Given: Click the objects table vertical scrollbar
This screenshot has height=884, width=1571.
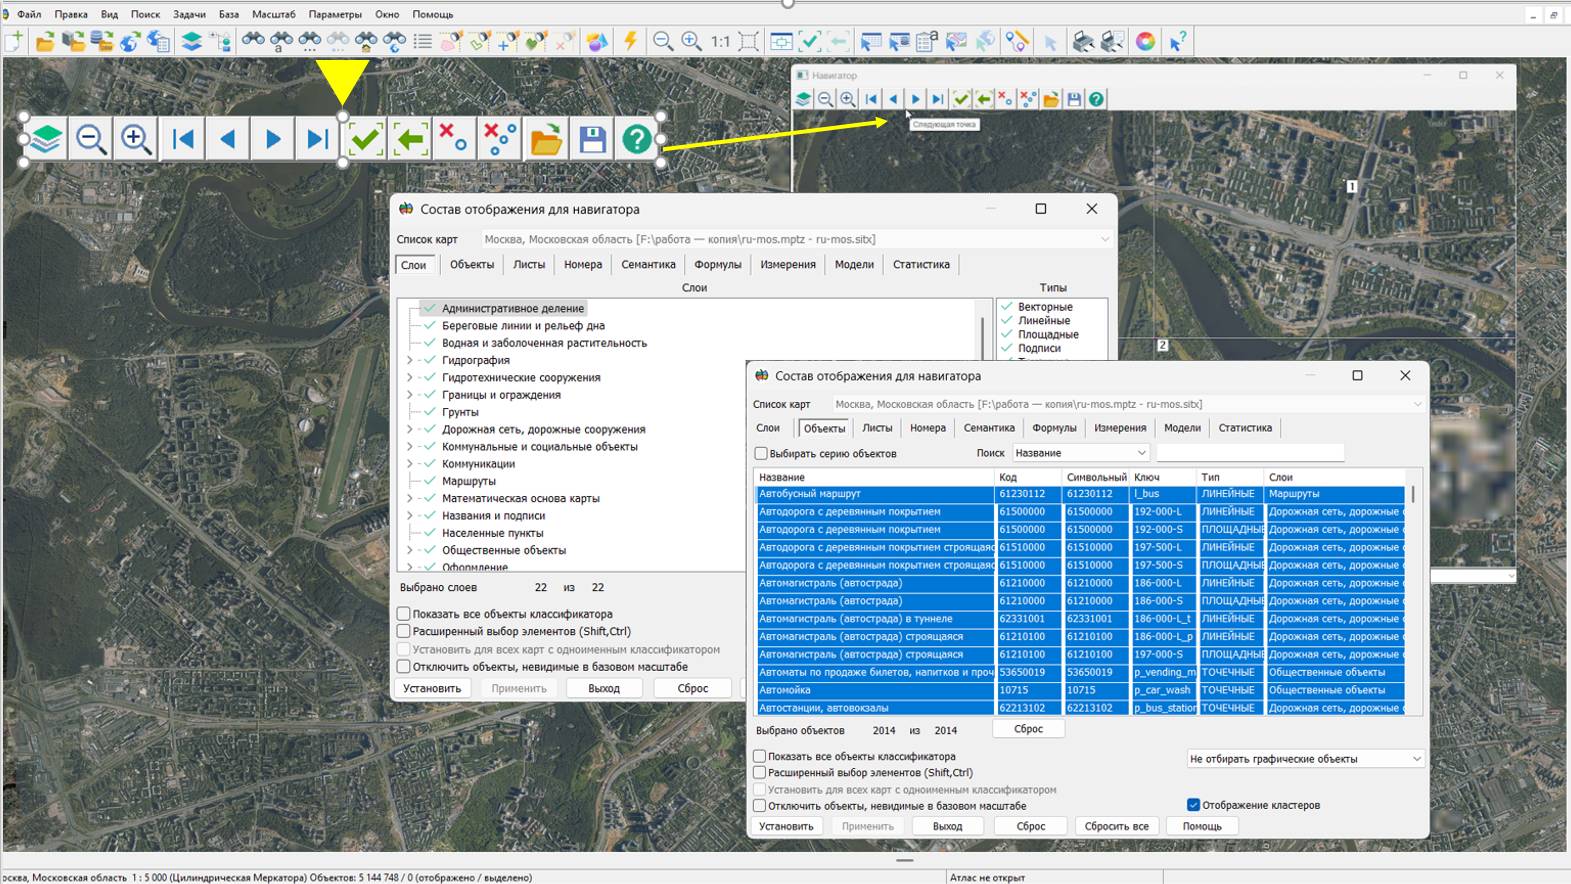Looking at the screenshot, I should [x=1413, y=600].
